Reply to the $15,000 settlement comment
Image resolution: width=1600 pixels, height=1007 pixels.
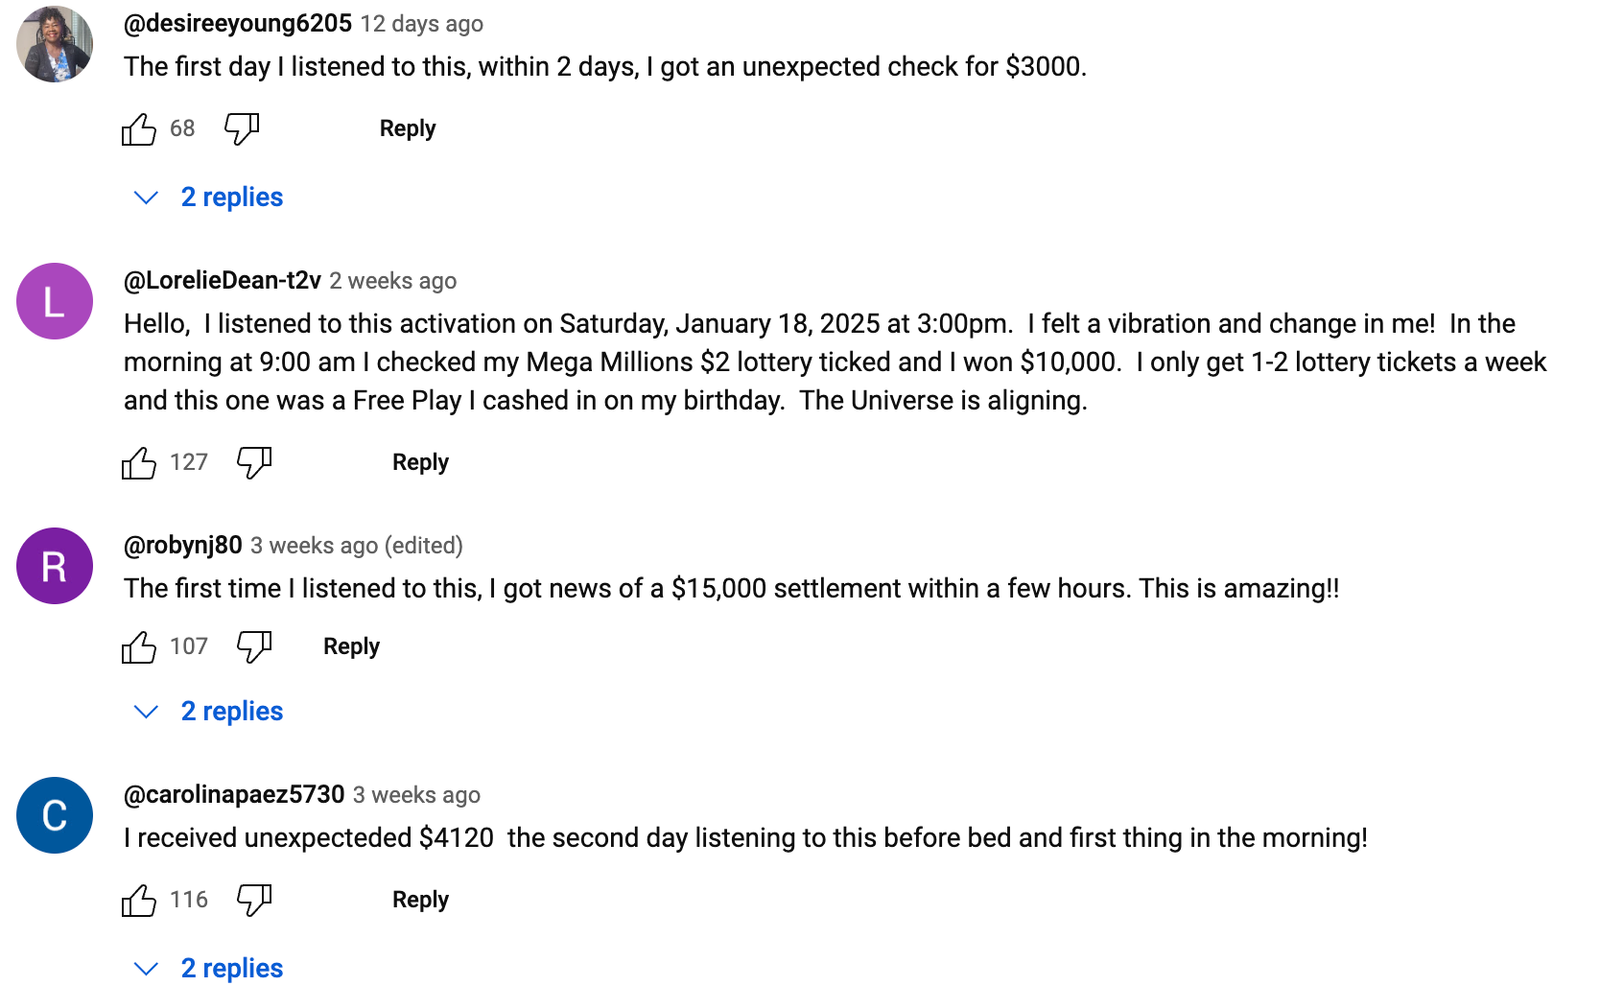coord(351,647)
